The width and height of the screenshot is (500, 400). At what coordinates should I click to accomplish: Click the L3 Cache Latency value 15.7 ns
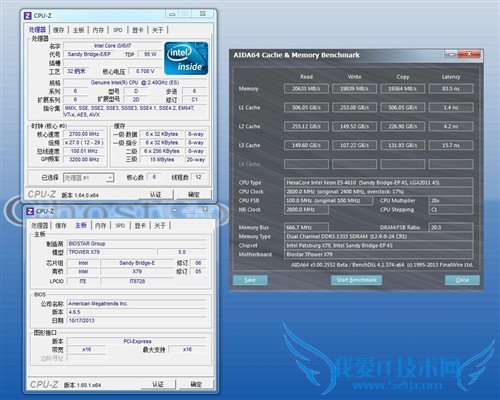[451, 145]
